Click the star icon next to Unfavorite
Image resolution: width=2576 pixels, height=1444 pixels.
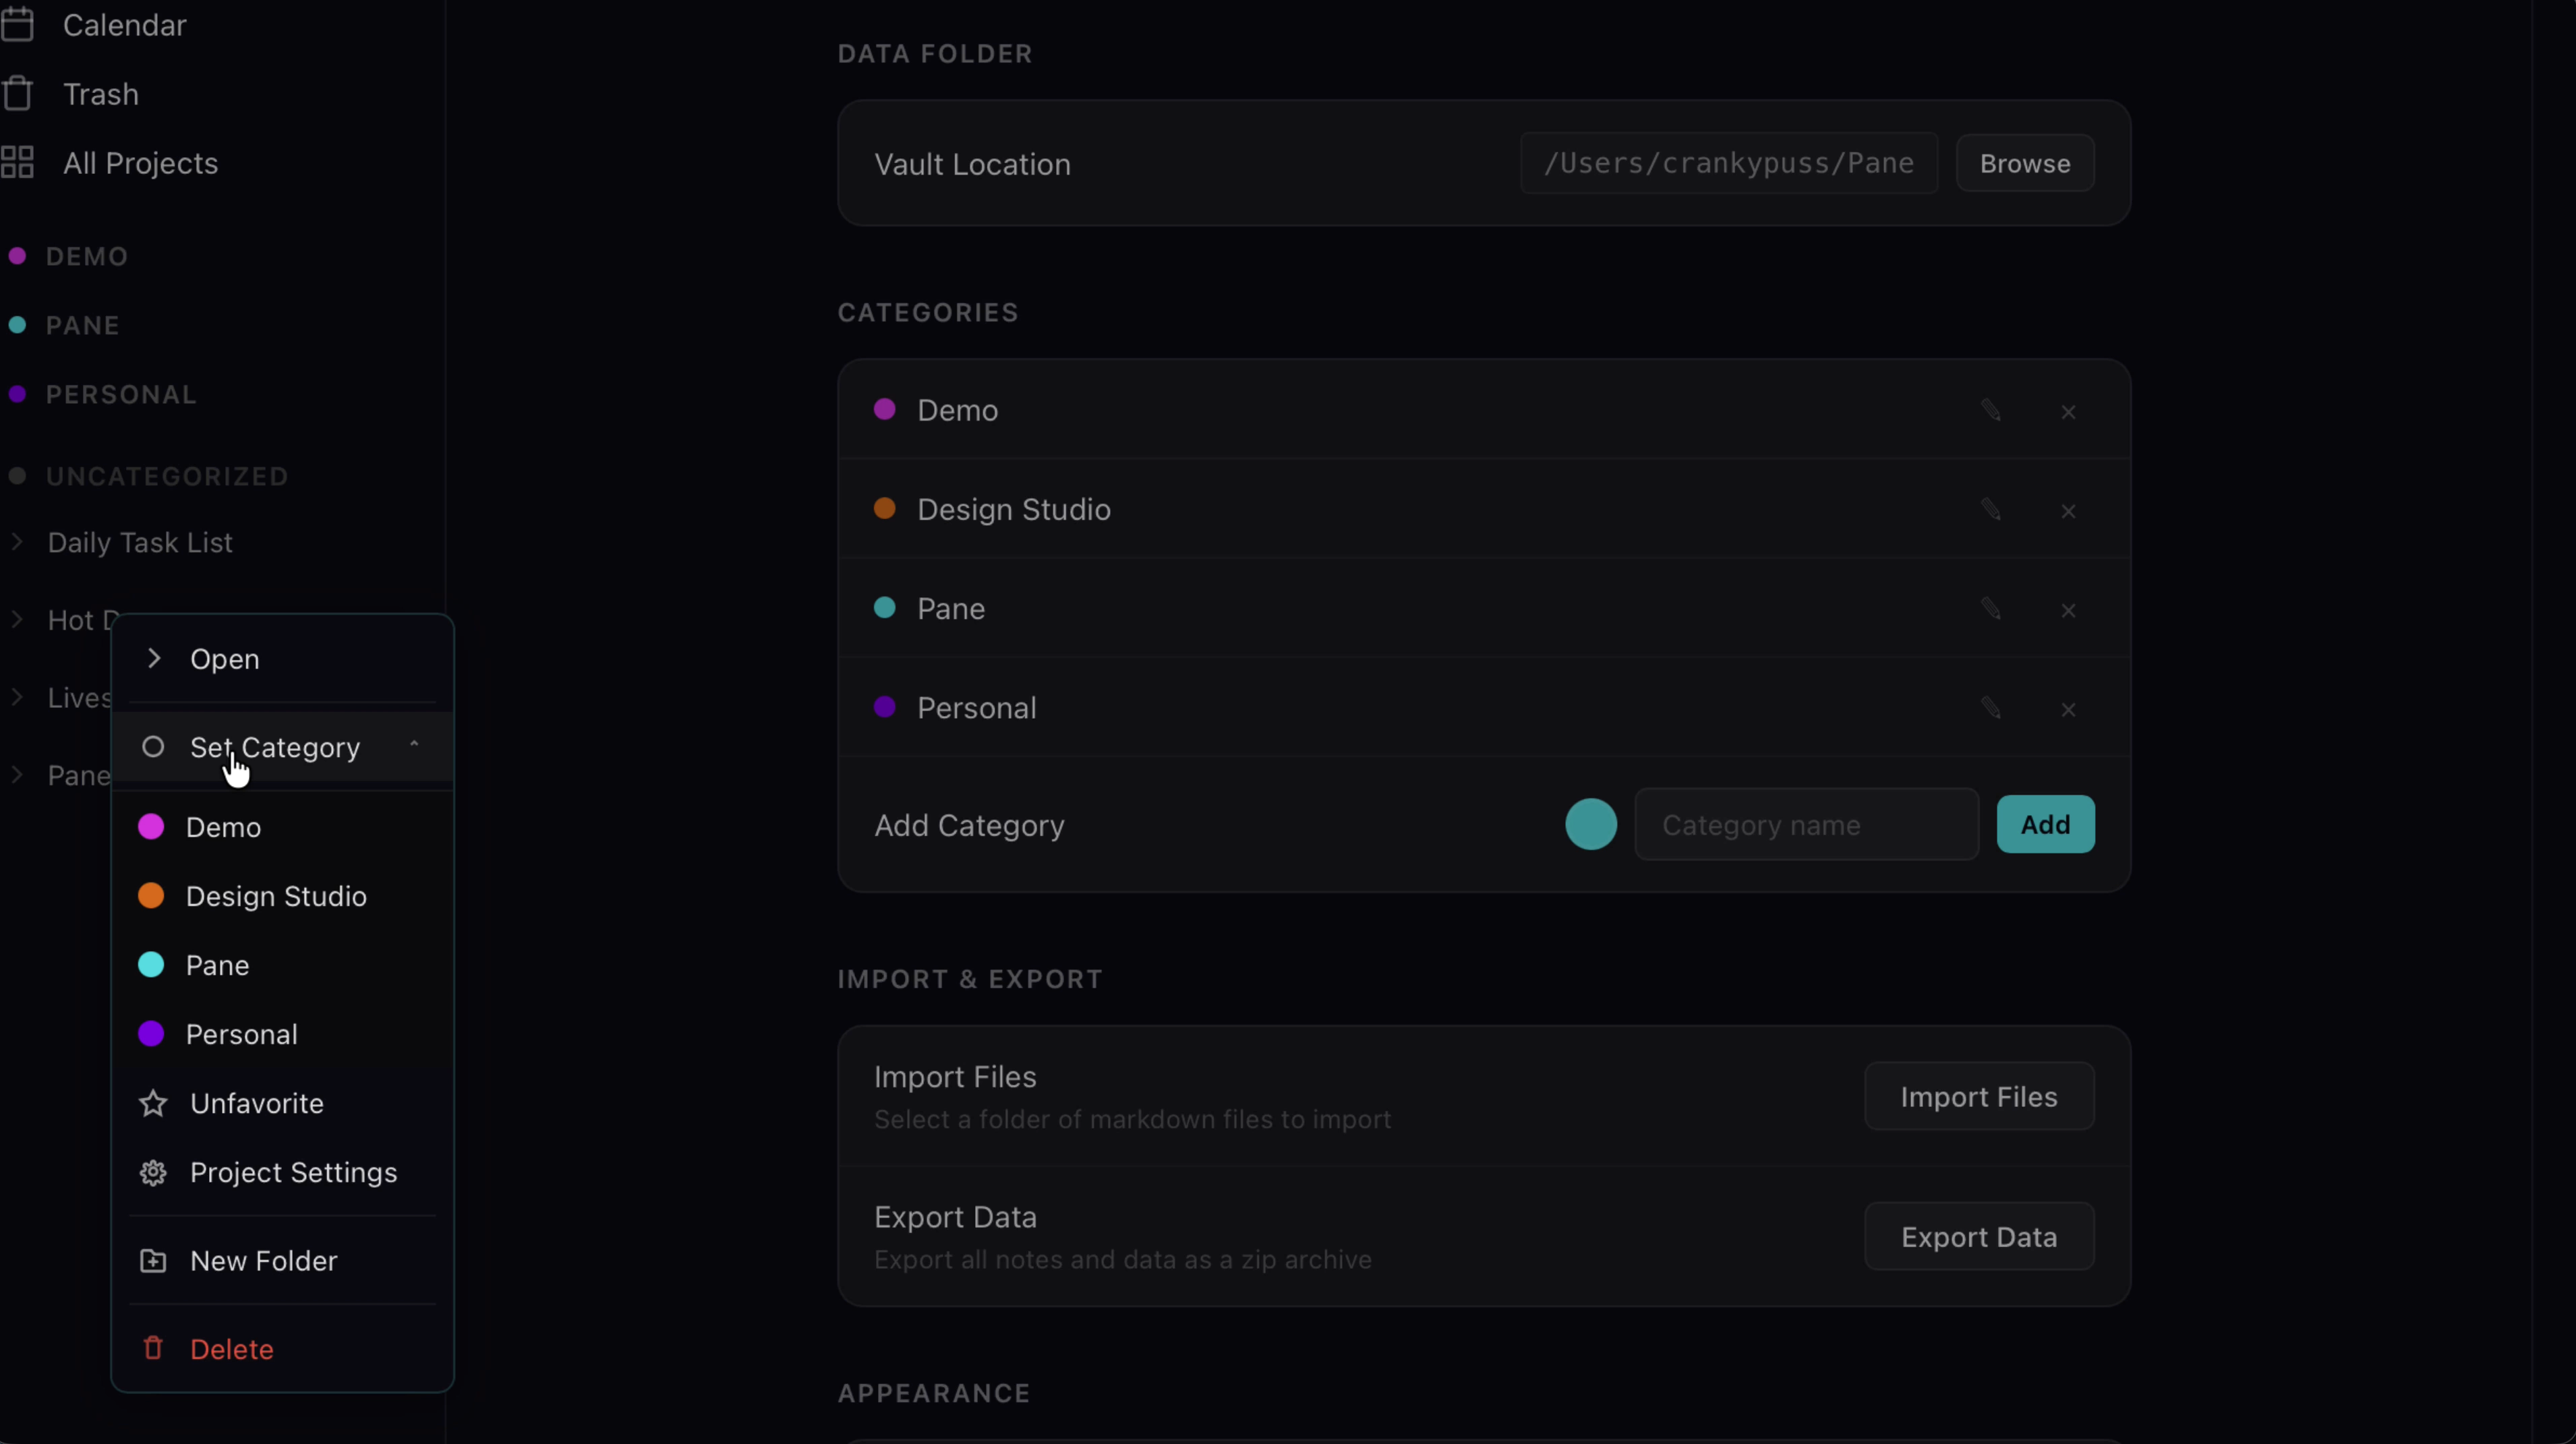153,1103
